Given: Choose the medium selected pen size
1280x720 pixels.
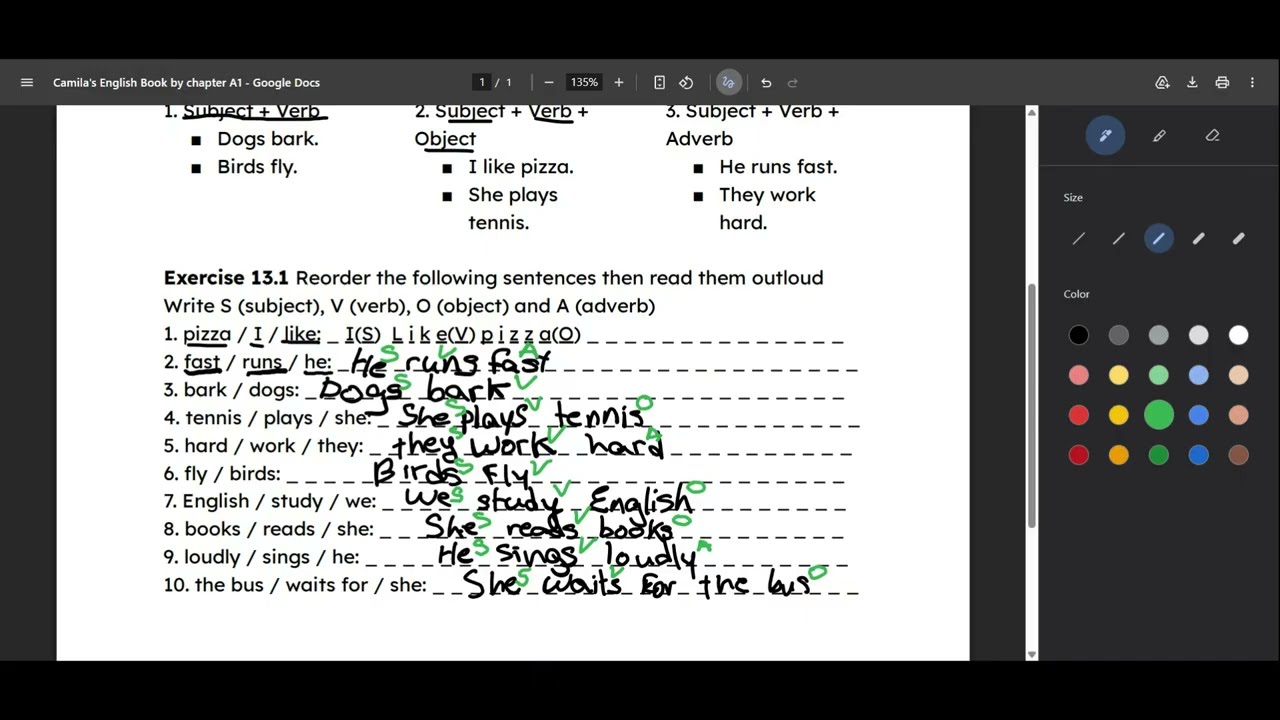Looking at the screenshot, I should (1159, 239).
